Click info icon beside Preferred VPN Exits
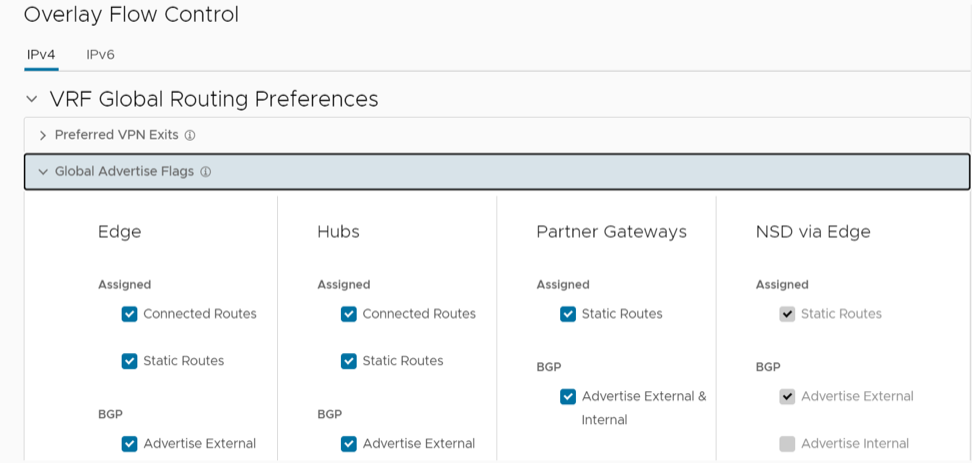This screenshot has height=463, width=972. (x=190, y=135)
